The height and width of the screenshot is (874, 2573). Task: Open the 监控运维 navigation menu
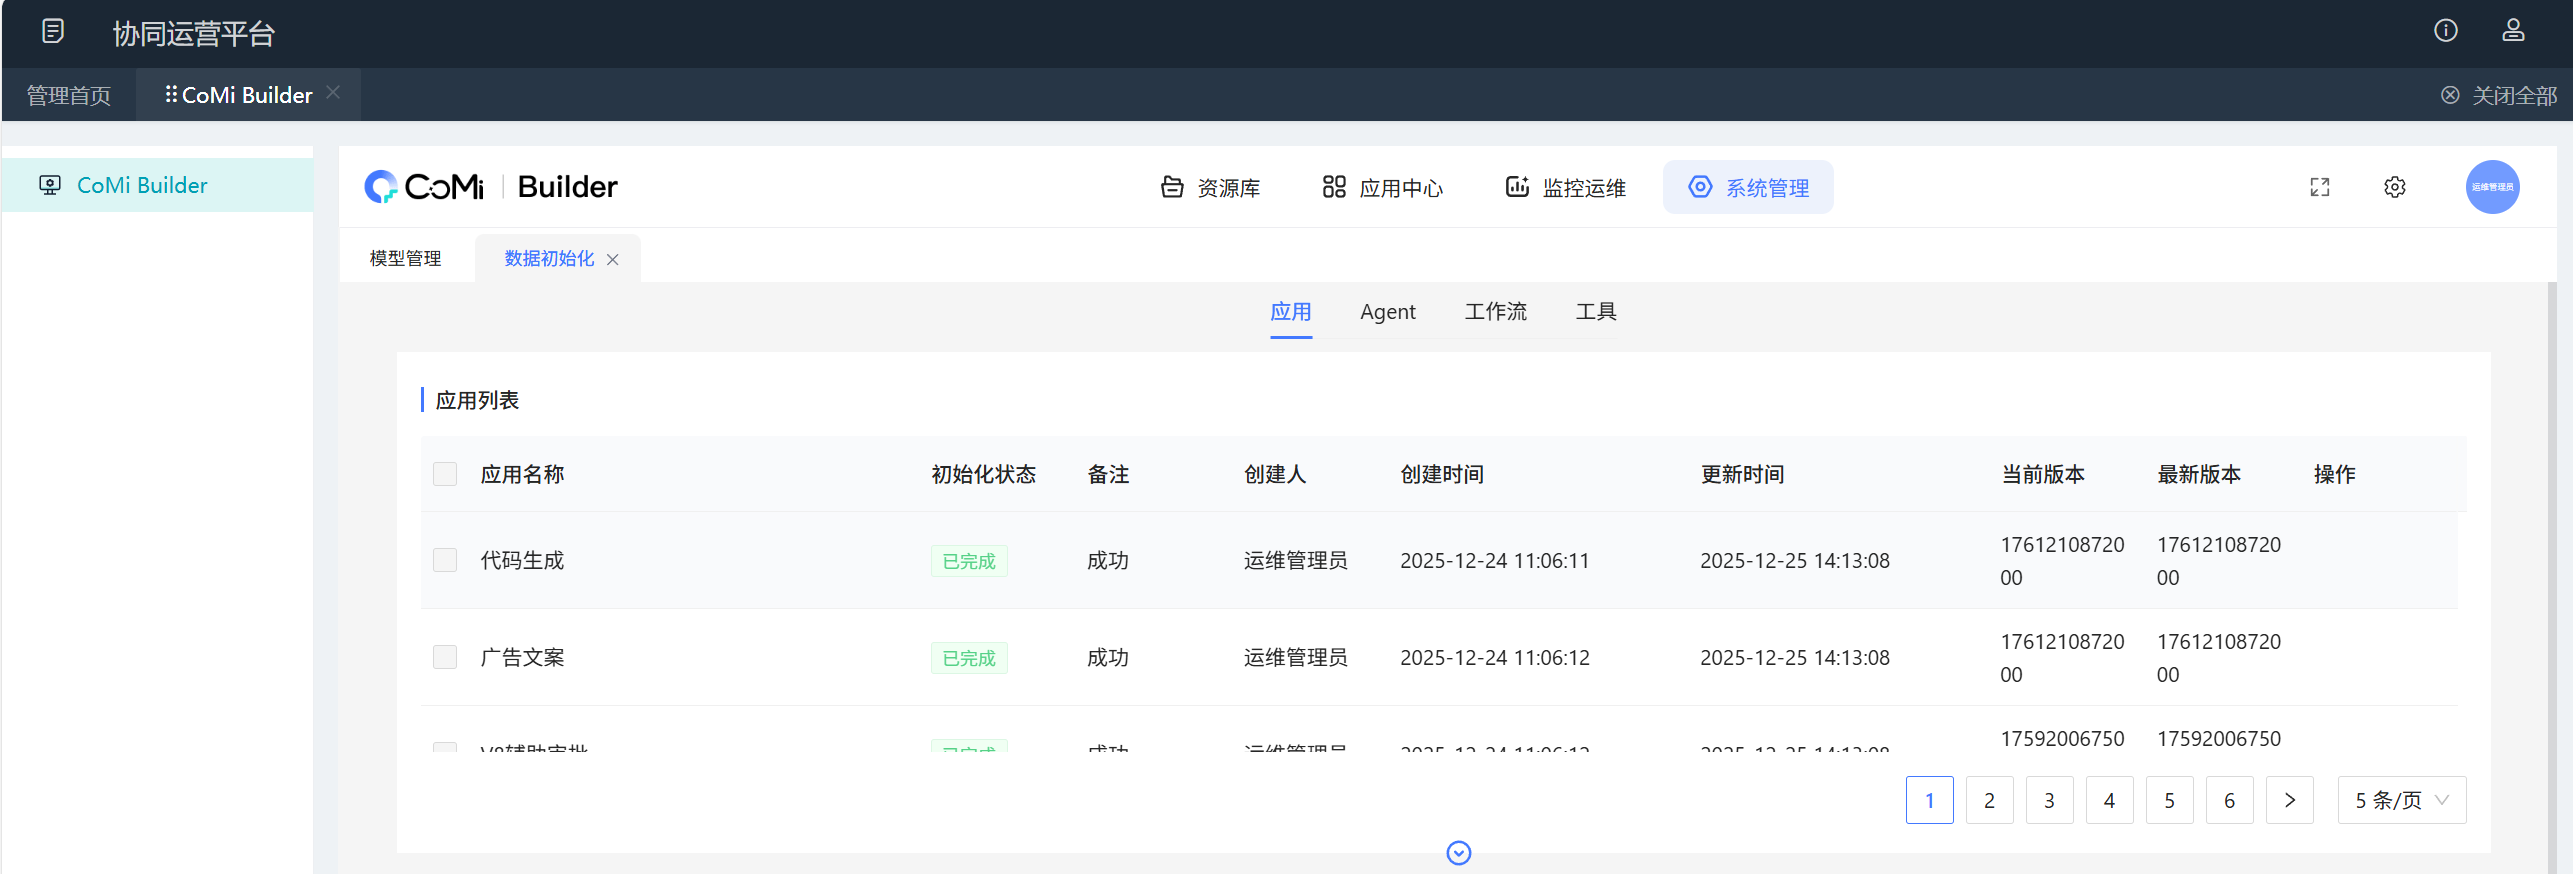tap(1566, 188)
